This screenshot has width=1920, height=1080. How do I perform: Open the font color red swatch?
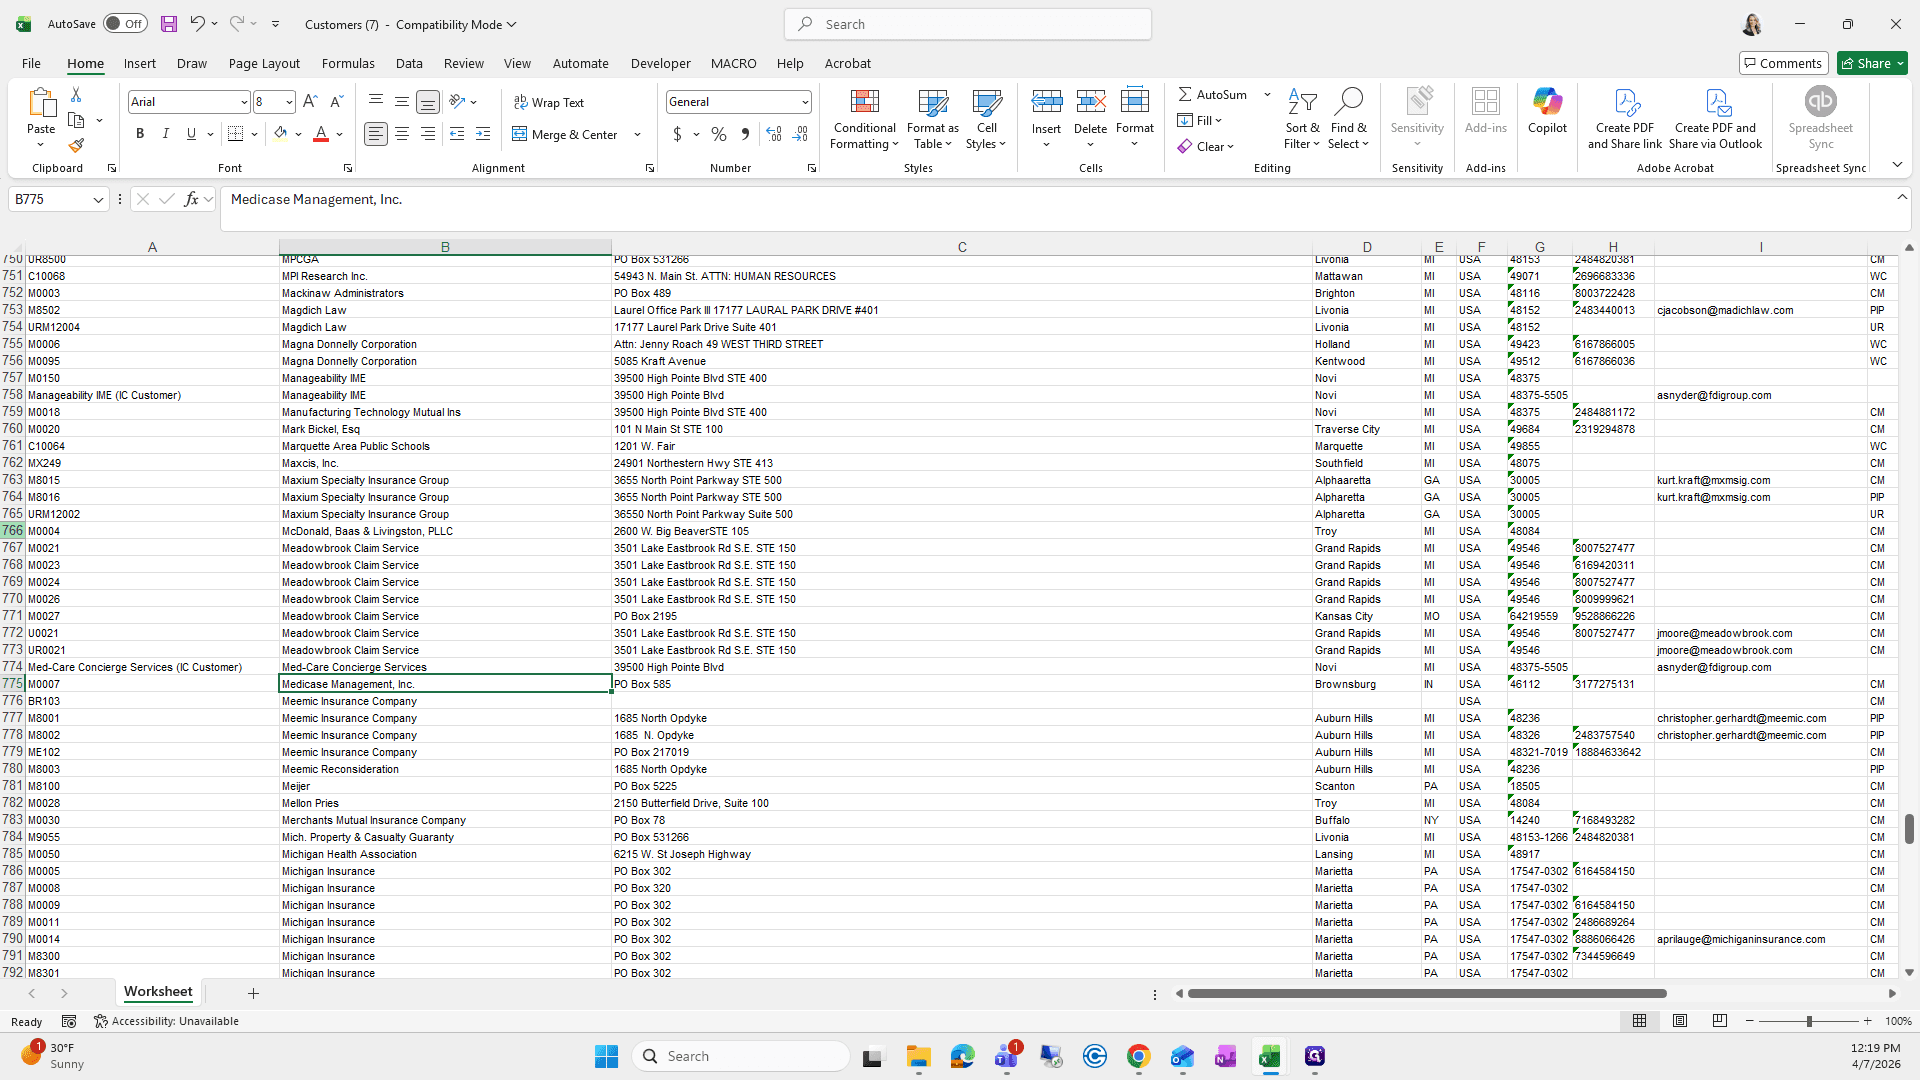[321, 134]
